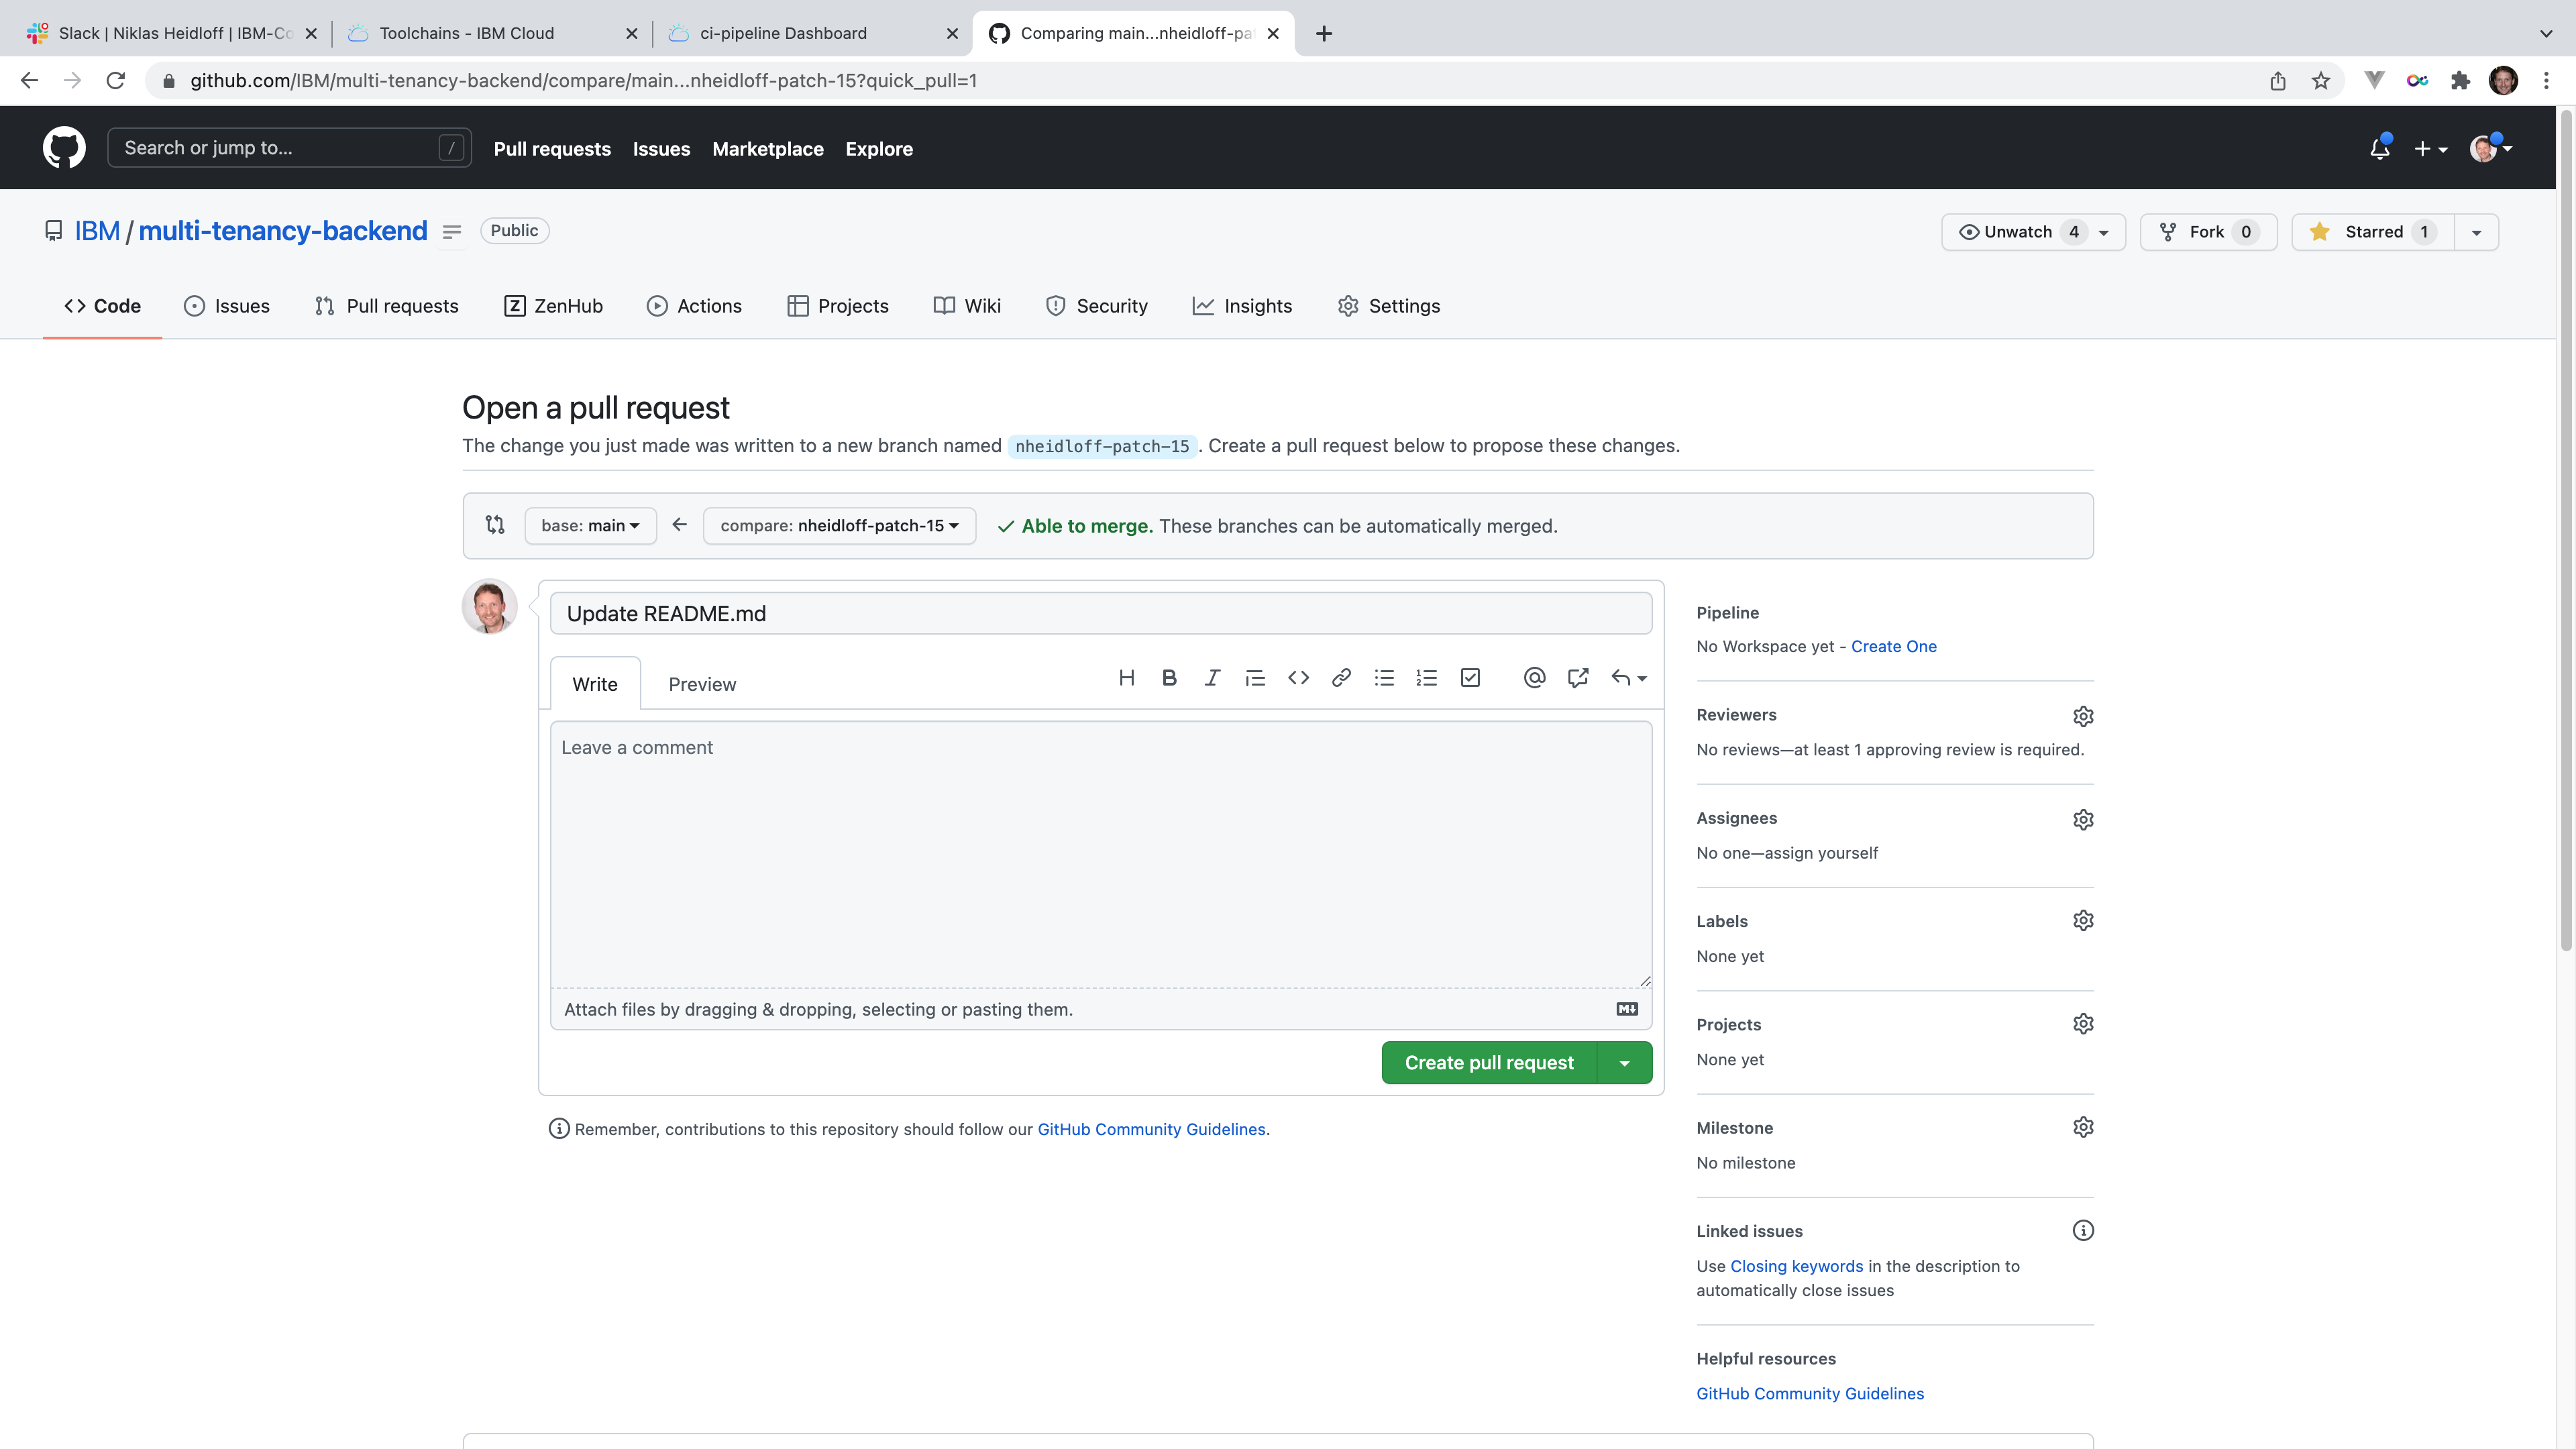
Task: Open the Closing keywords link
Action: 1796,1266
